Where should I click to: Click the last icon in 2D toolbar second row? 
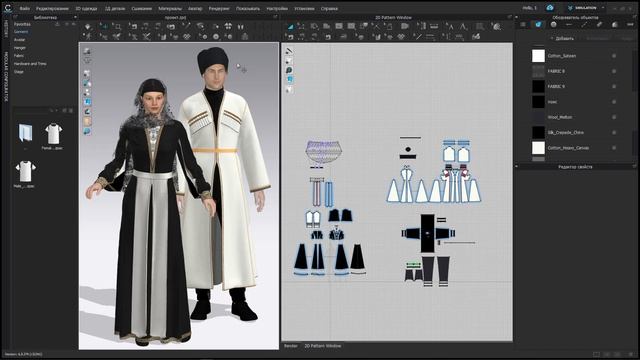click(476, 37)
